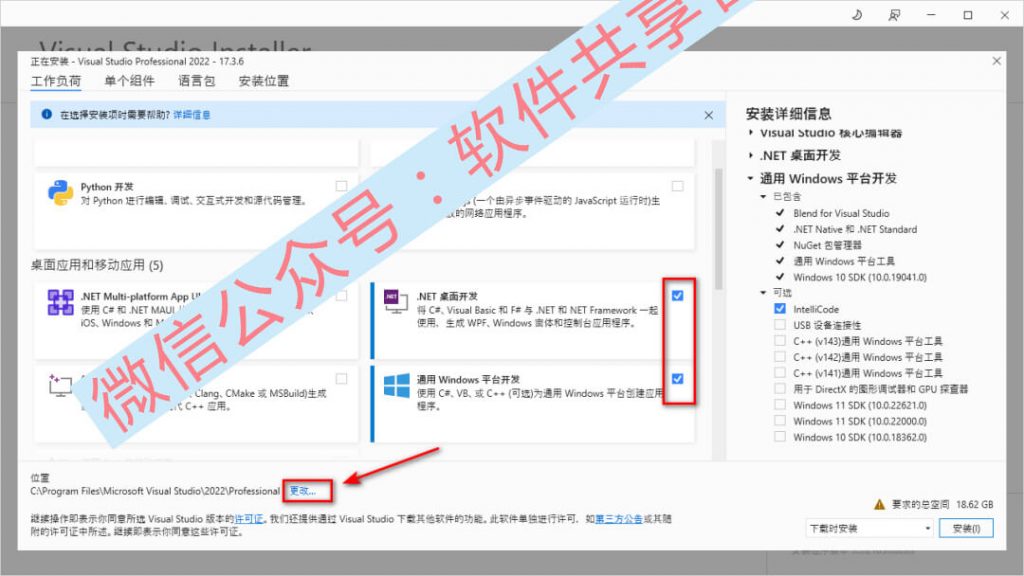This screenshot has width=1024, height=576.
Task: Click the dark theme moon icon
Action: tap(857, 14)
